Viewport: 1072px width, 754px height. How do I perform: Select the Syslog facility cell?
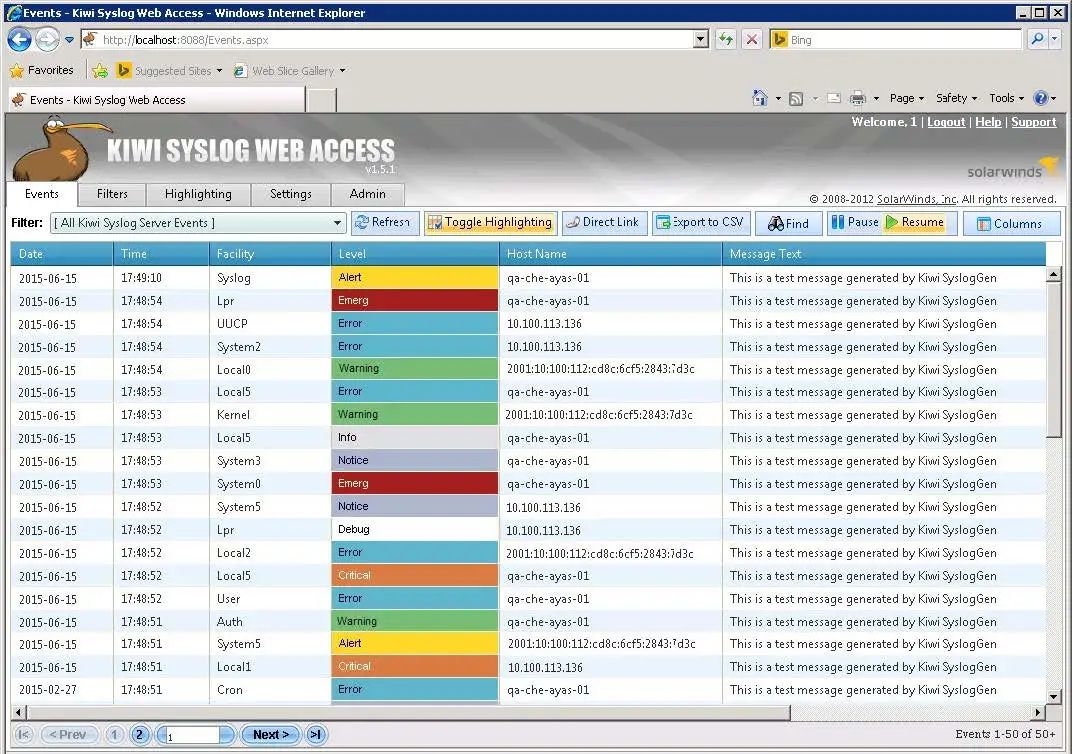tap(270, 278)
